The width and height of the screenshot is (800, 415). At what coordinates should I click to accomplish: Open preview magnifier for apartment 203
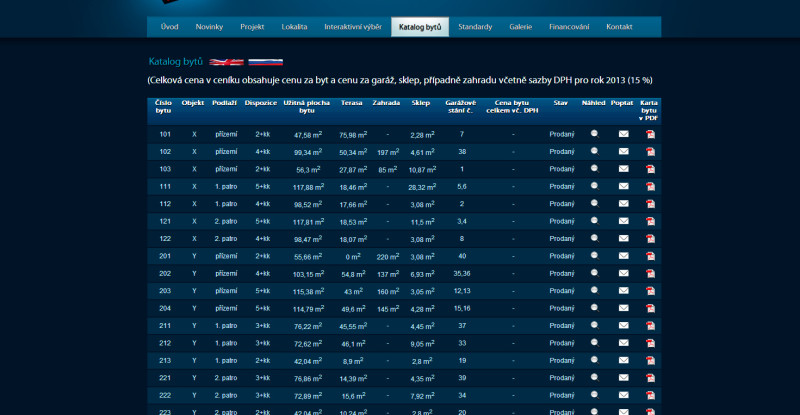pos(594,290)
